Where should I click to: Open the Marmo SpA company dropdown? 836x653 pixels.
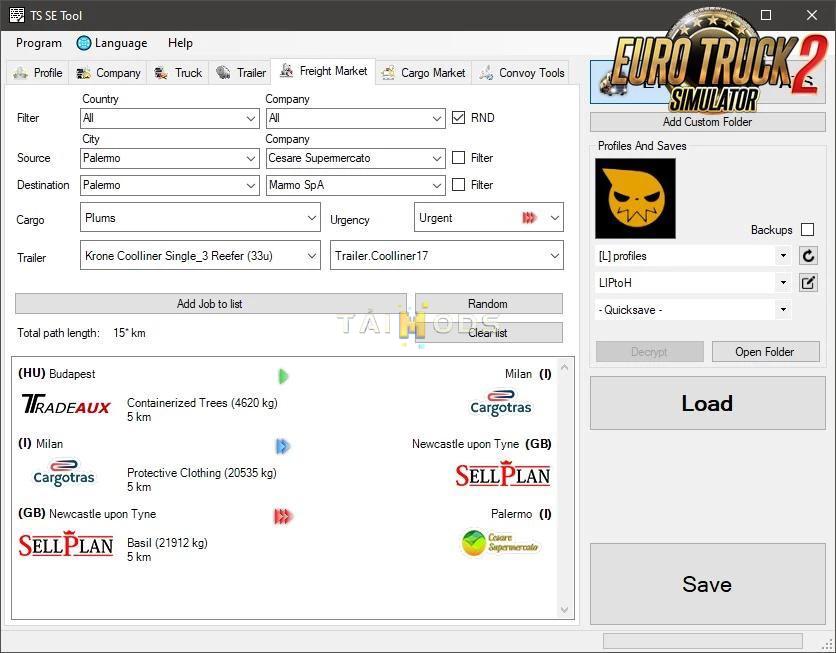(x=356, y=186)
